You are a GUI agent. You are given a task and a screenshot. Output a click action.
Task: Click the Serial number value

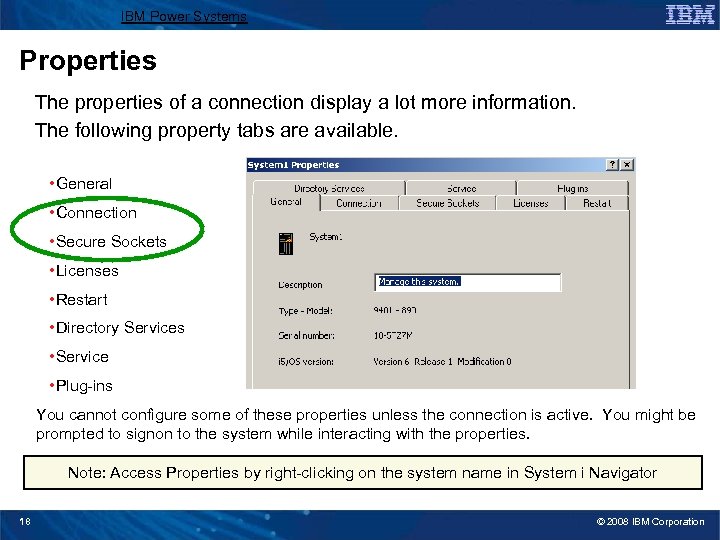point(393,336)
